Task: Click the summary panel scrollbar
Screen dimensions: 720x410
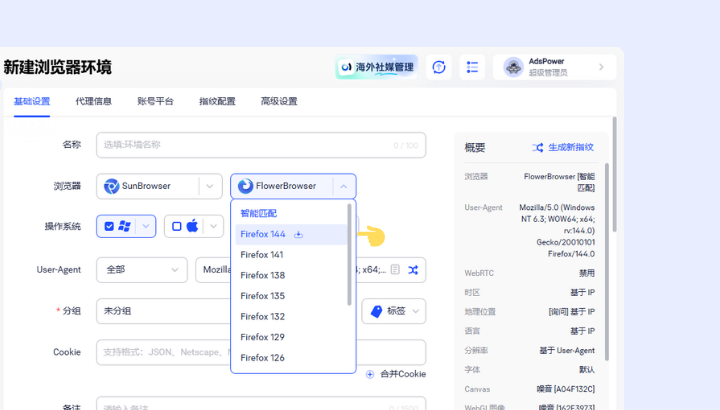Action: [x=607, y=262]
